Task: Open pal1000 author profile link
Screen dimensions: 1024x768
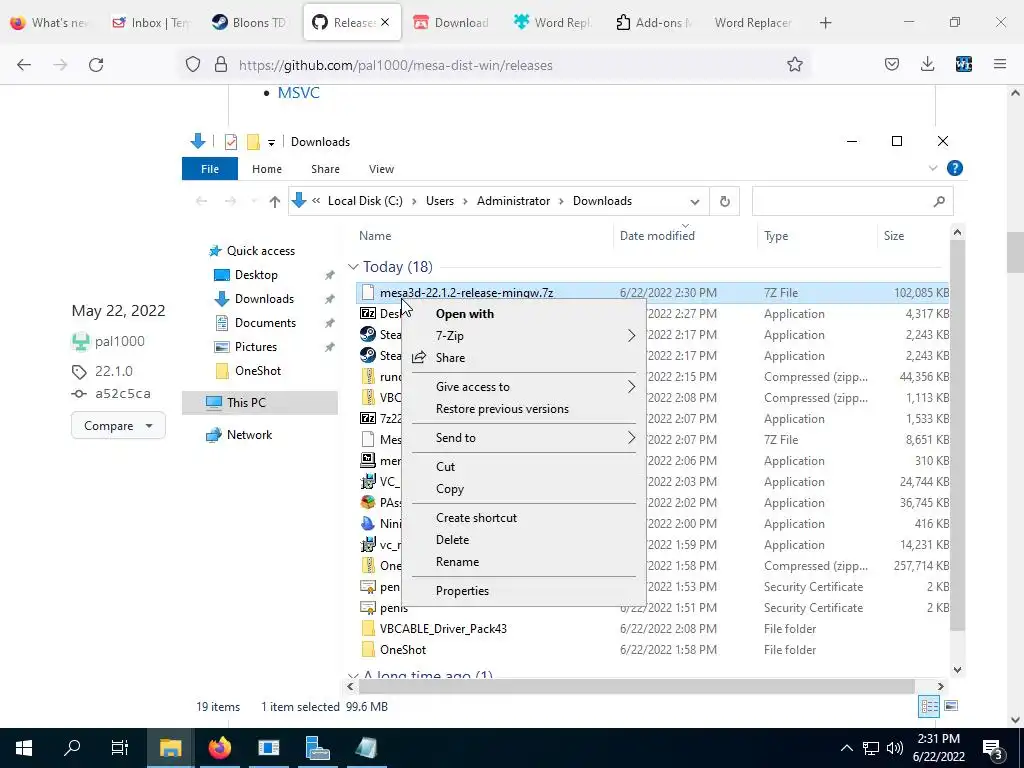Action: tap(120, 341)
